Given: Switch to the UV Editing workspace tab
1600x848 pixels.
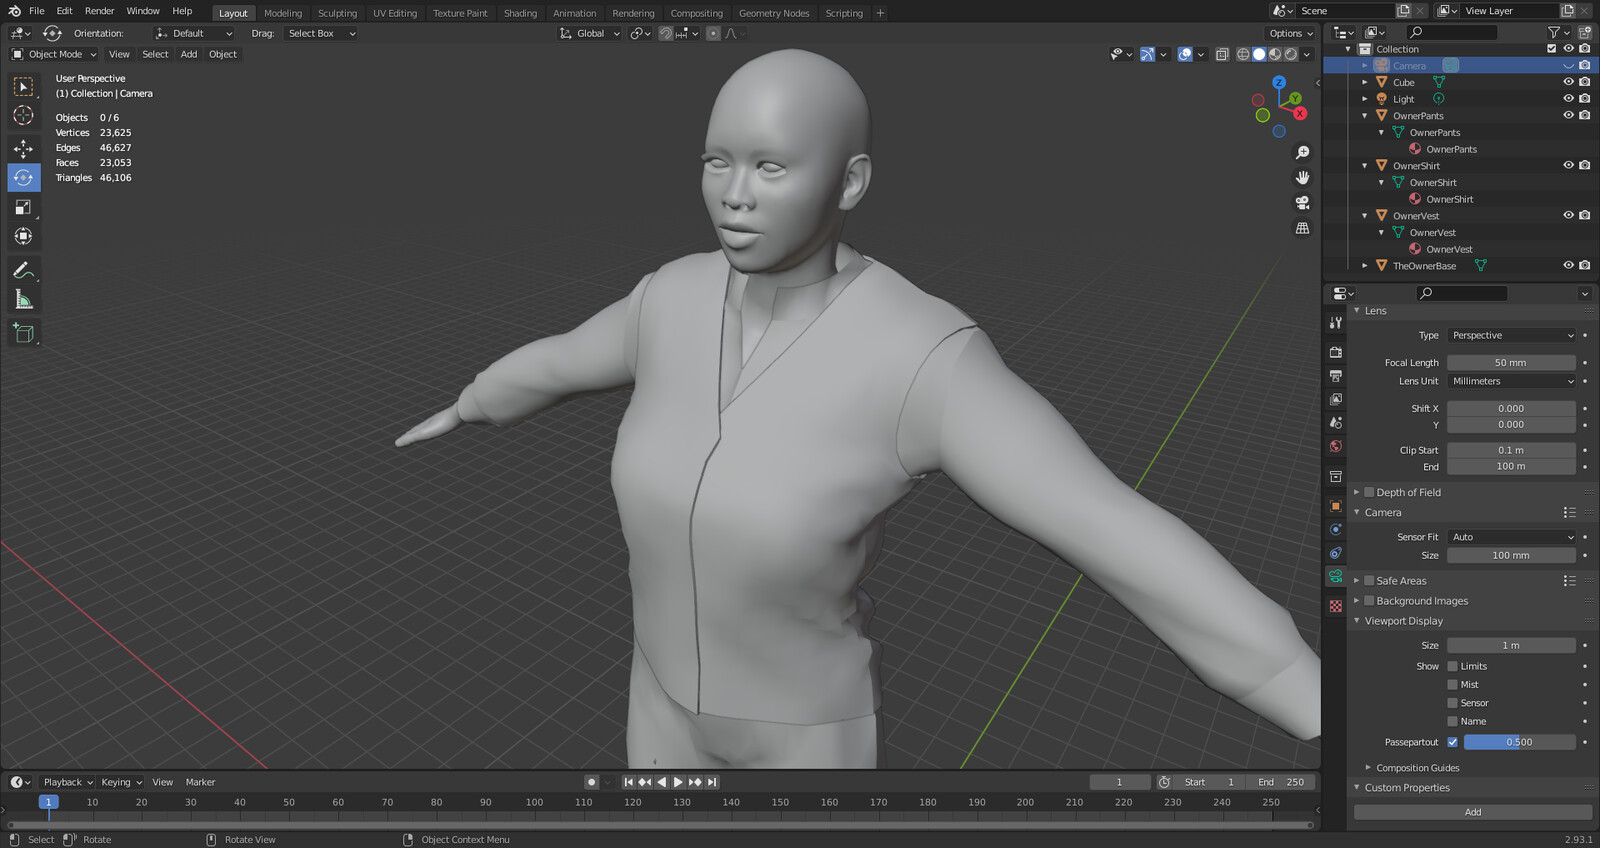Looking at the screenshot, I should coord(395,13).
